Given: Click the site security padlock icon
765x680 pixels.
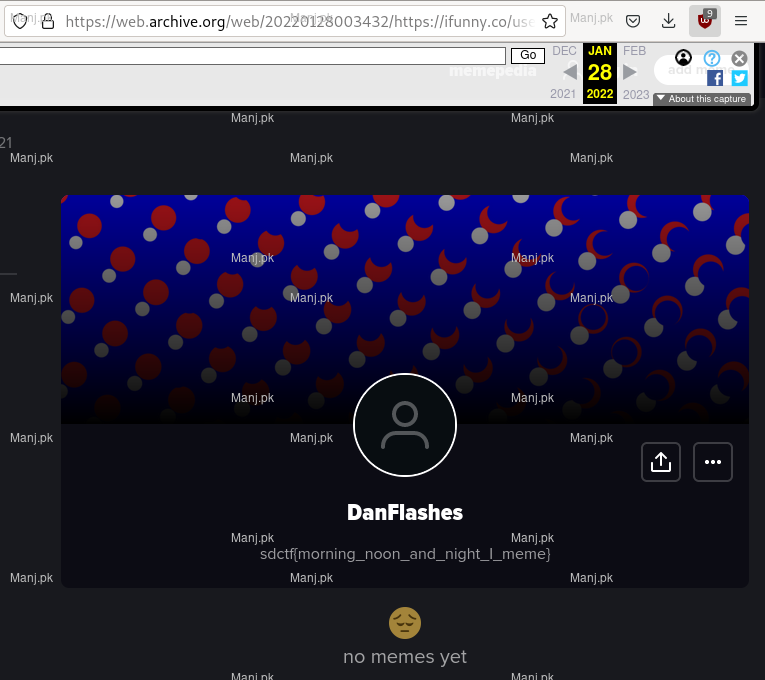Looking at the screenshot, I should click(47, 21).
